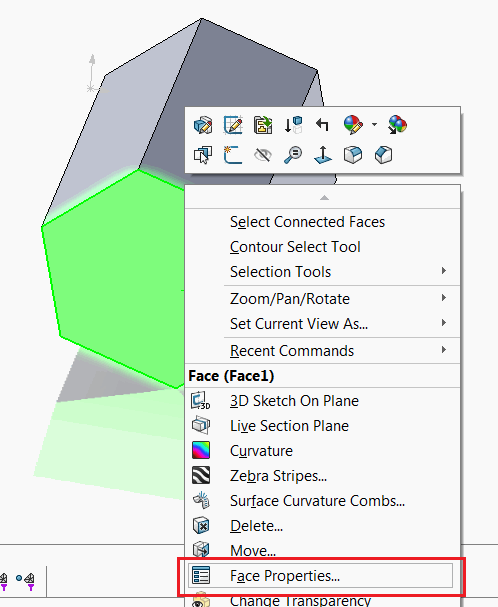Click the Edit Feature icon

[203, 125]
